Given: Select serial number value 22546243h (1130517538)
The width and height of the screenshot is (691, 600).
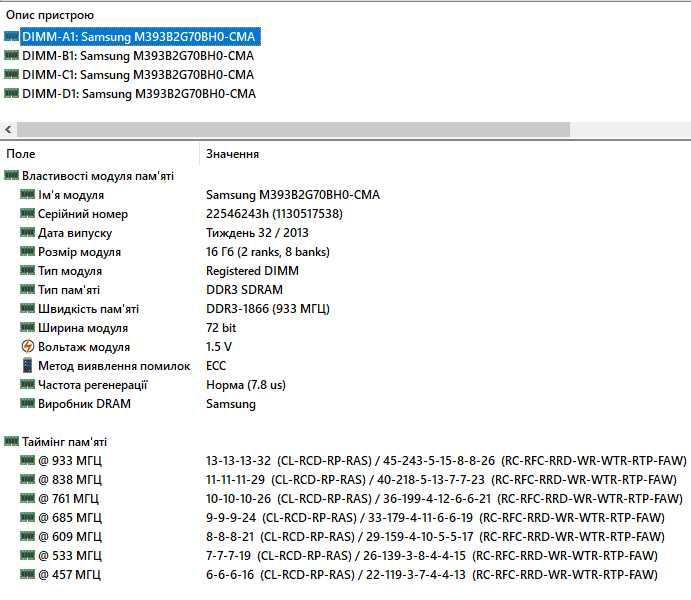Looking at the screenshot, I should (274, 214).
